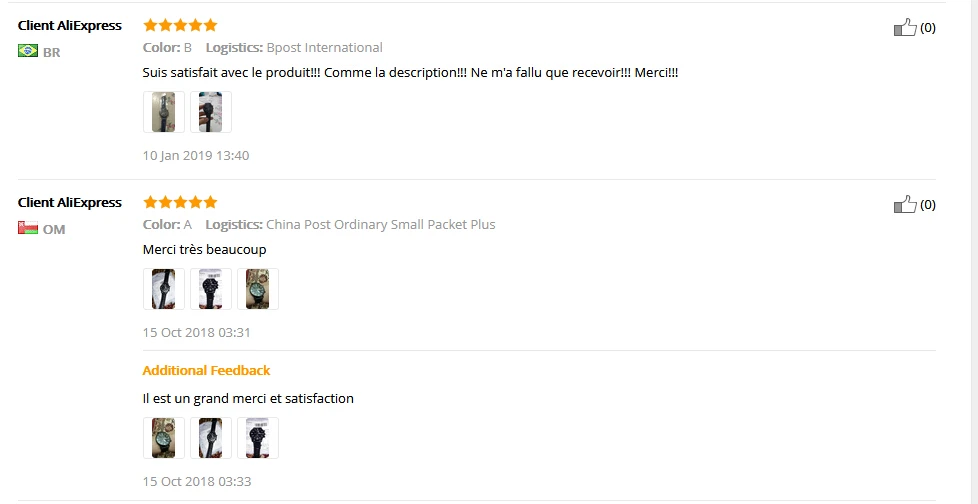Click 'China Post Ordinary Small Packet Plus' text
Image resolution: width=978 pixels, height=504 pixels.
click(x=380, y=224)
